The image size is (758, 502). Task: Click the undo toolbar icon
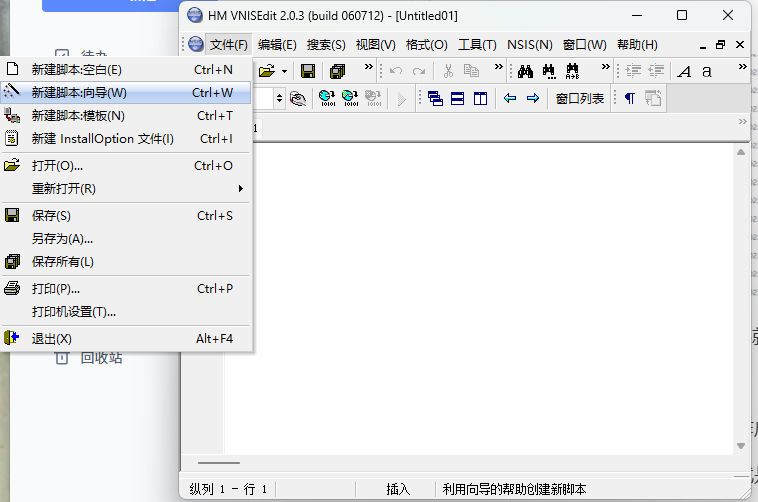point(396,71)
